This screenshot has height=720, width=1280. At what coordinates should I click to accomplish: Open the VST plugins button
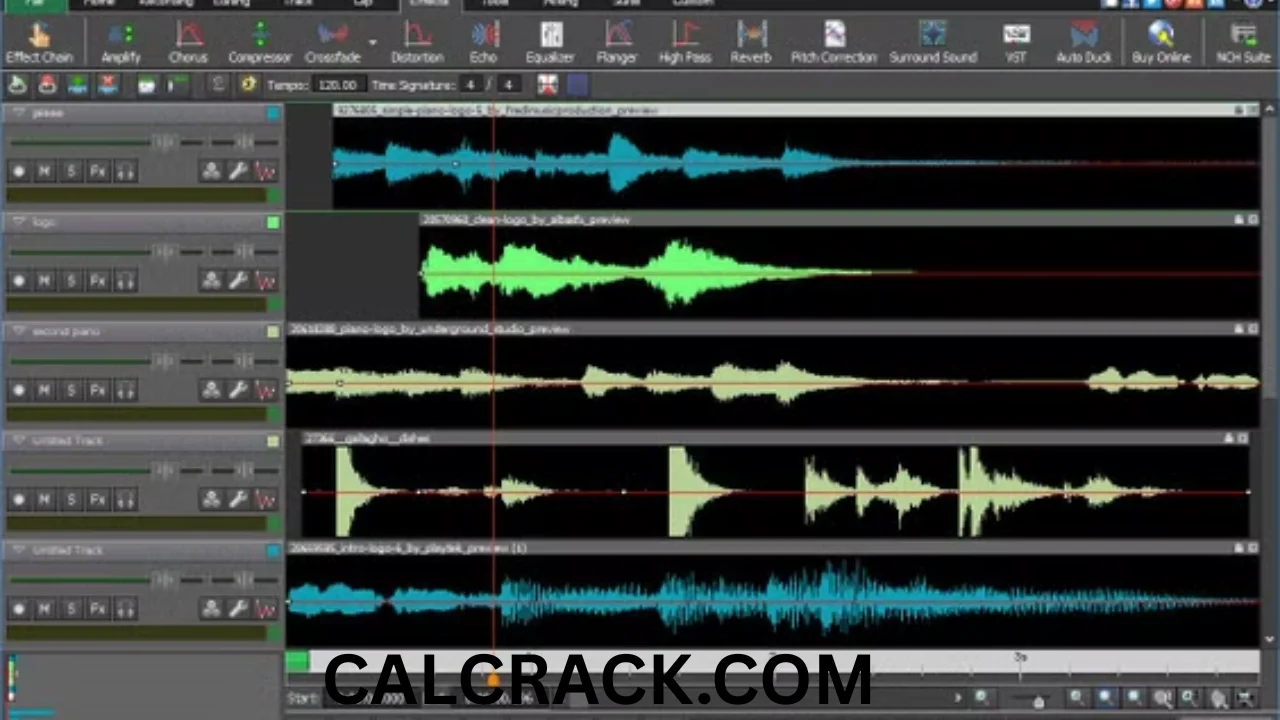pos(1016,43)
